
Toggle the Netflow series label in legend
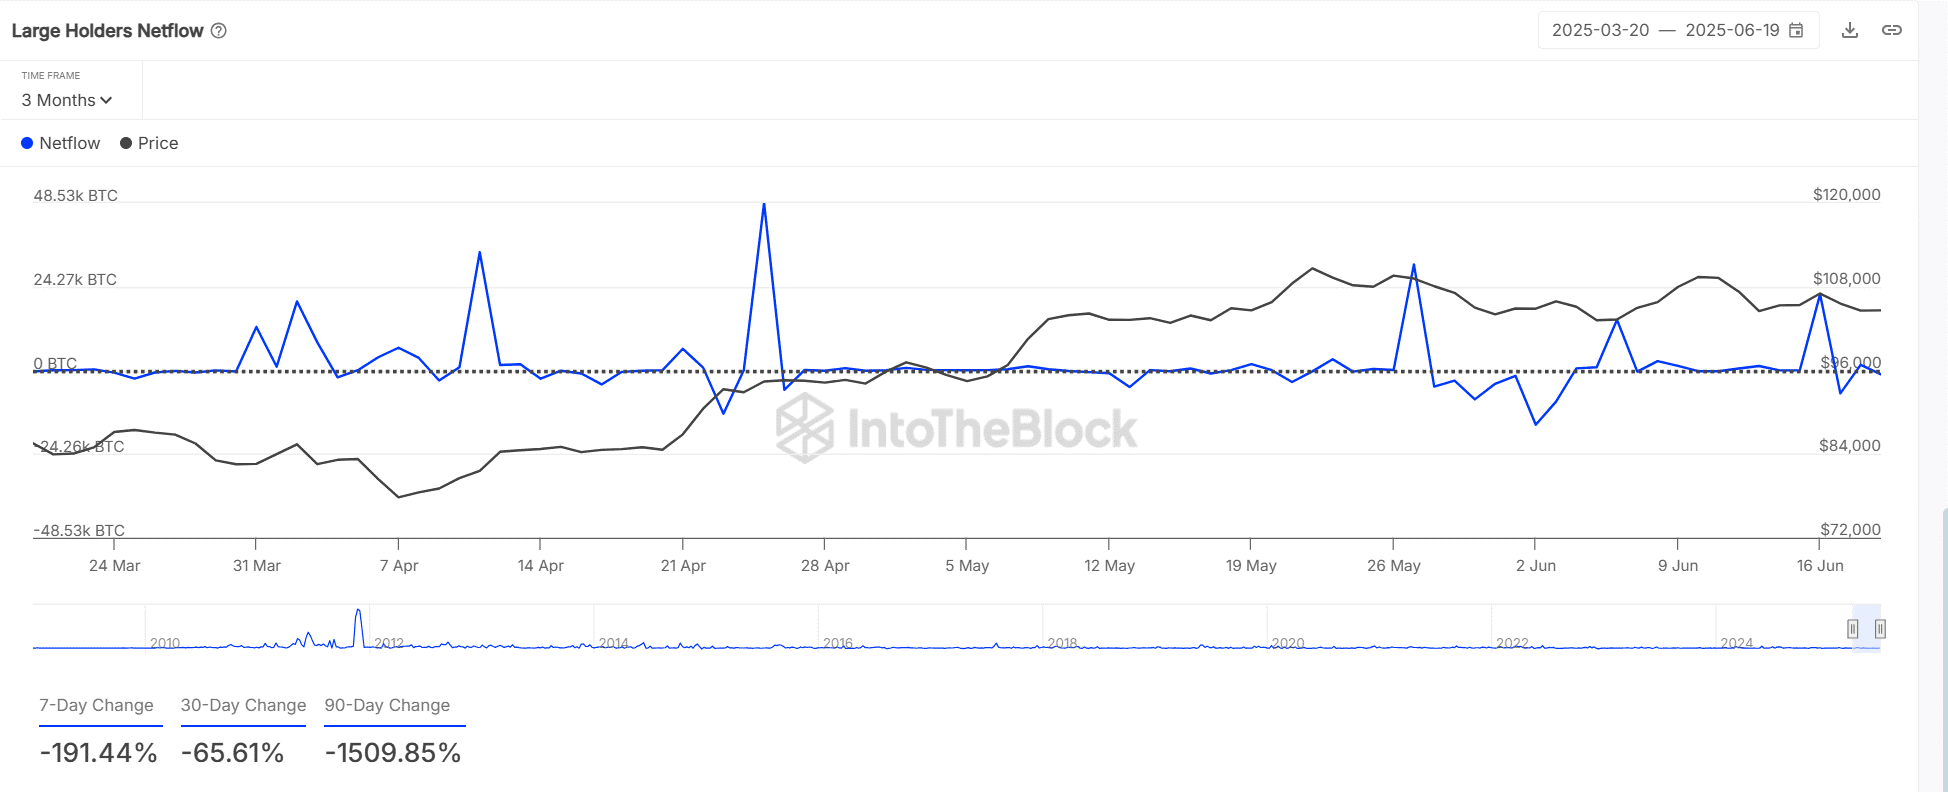[x=70, y=143]
